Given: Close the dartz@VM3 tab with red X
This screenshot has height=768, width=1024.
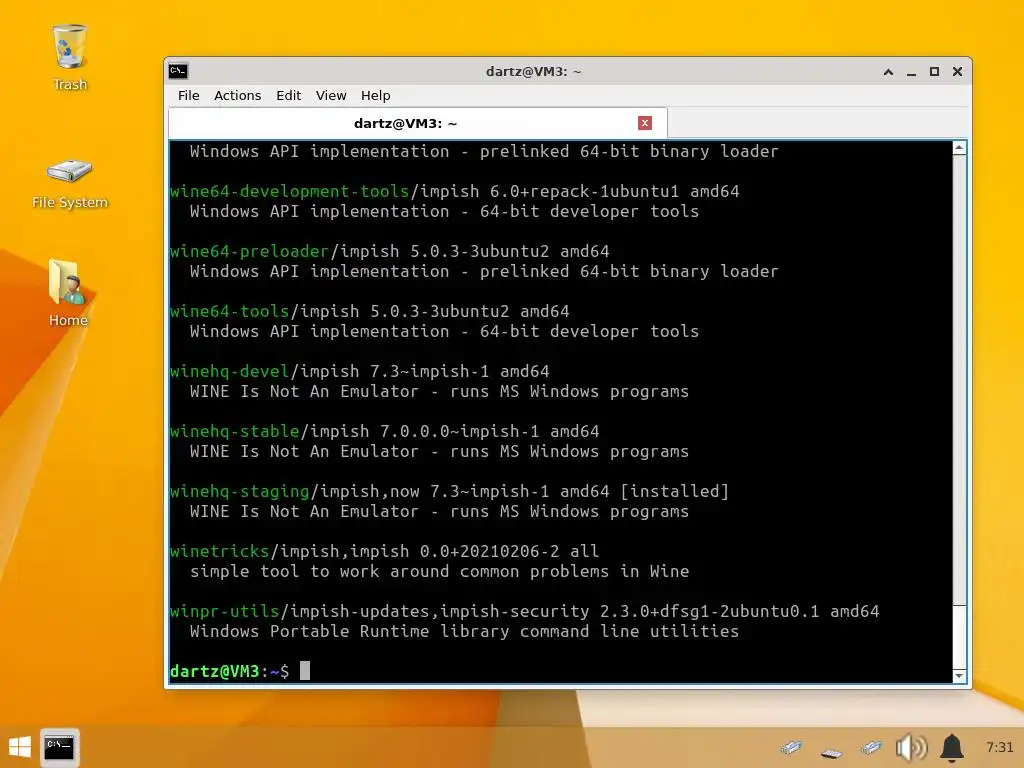Looking at the screenshot, I should [645, 123].
